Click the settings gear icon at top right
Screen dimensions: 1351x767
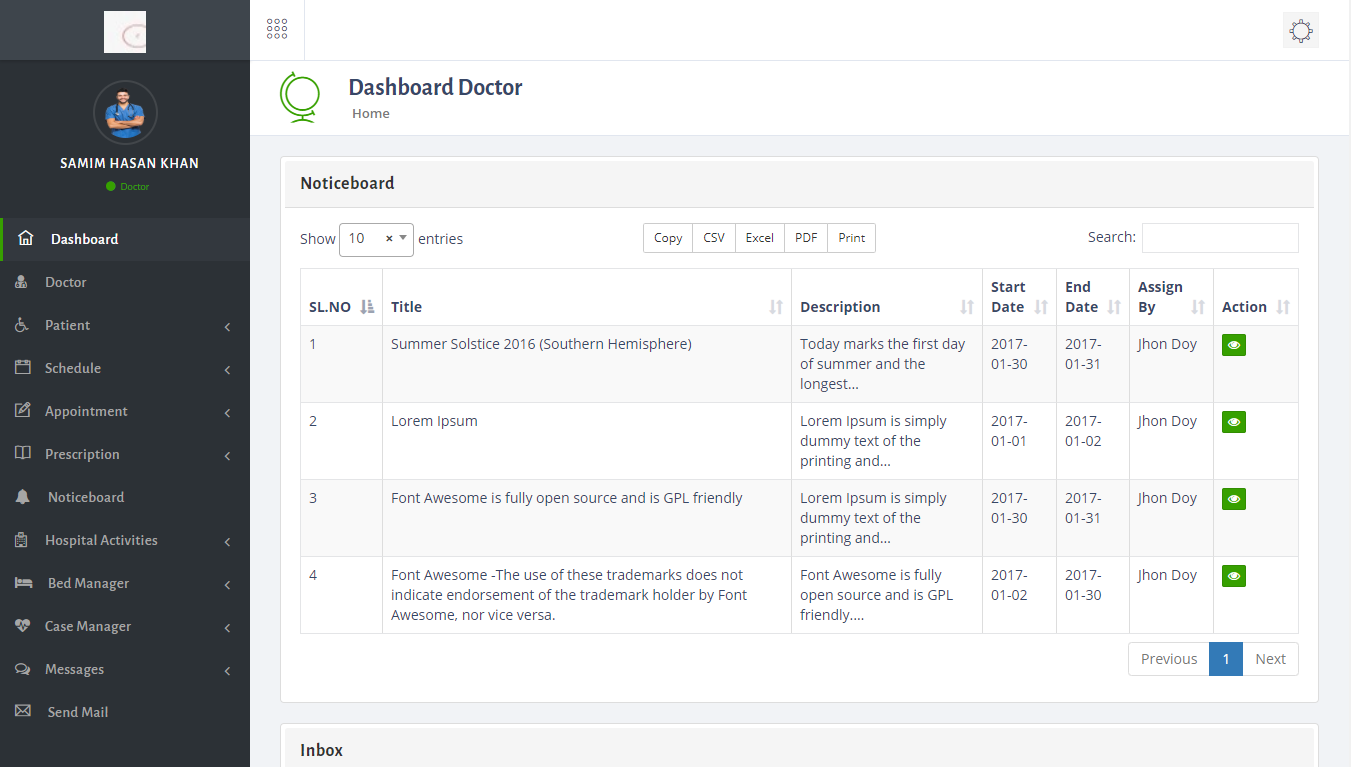pos(1300,30)
